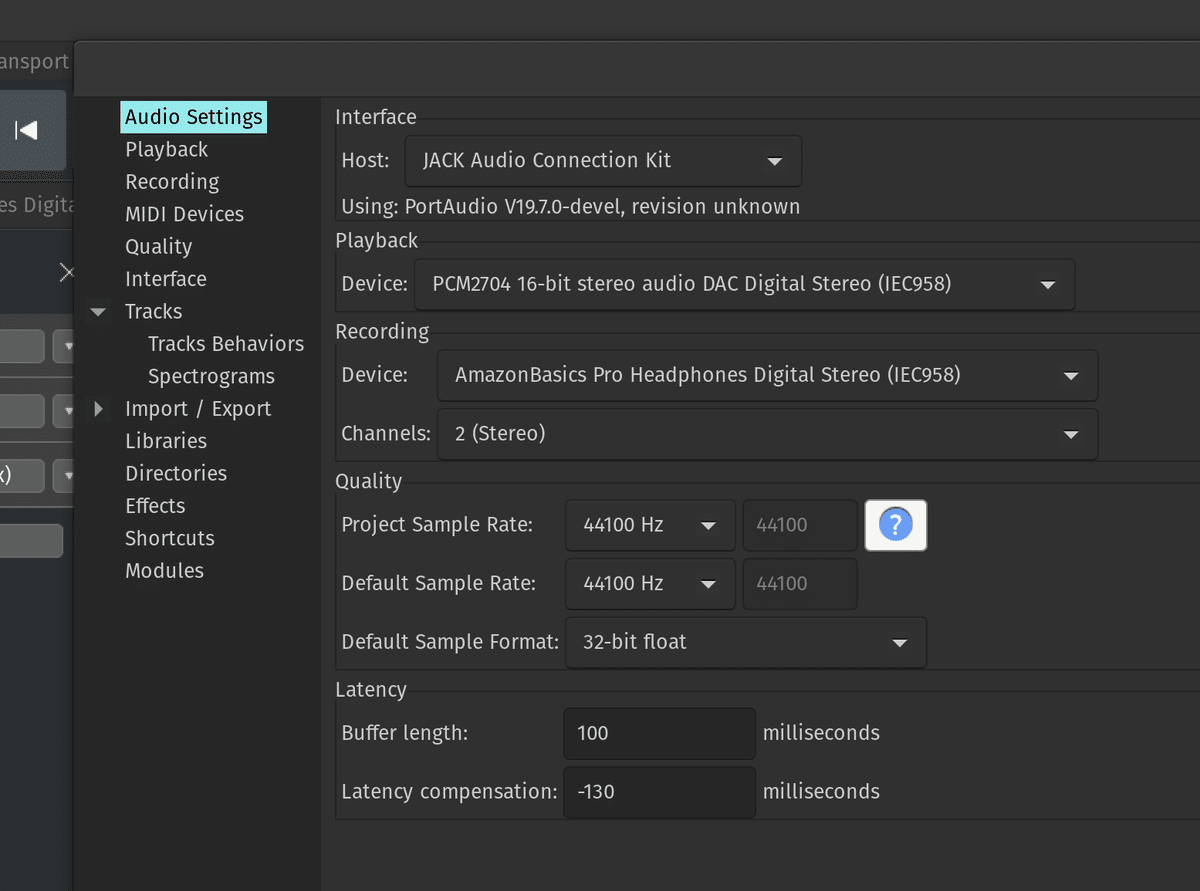
Task: Open Default Sample Format 32-bit float dropdown
Action: (746, 642)
